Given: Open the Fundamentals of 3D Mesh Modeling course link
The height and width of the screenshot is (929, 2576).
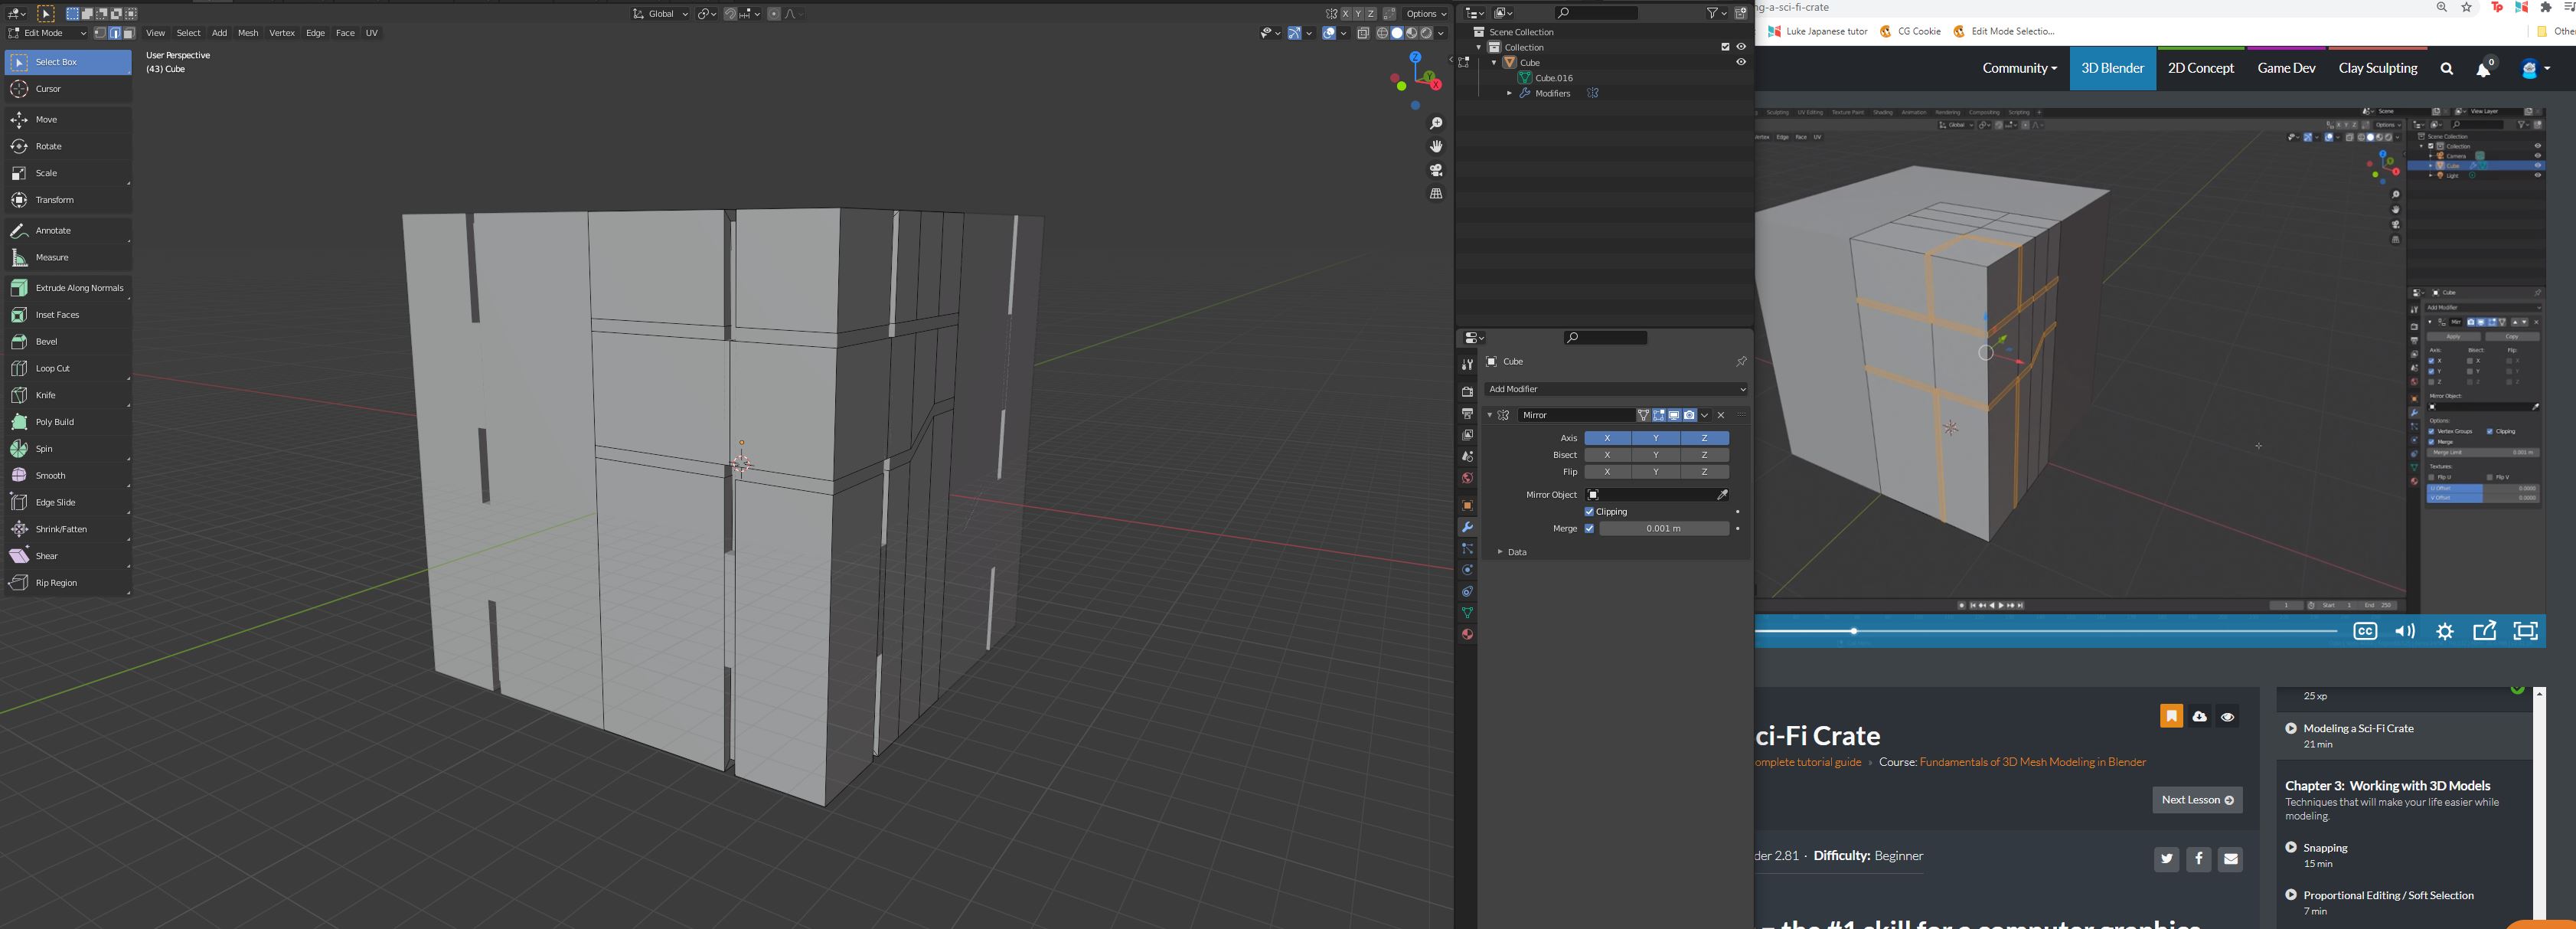Looking at the screenshot, I should pos(2032,761).
